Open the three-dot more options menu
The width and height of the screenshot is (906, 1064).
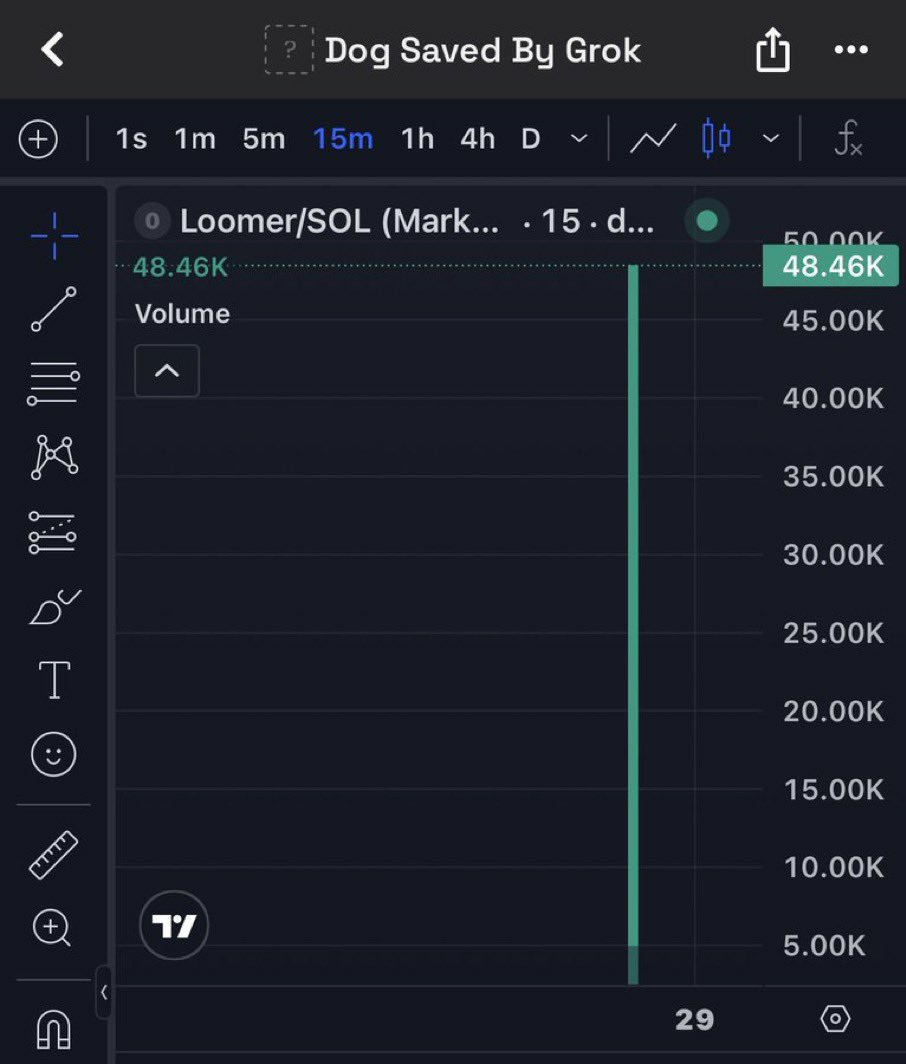[x=851, y=50]
